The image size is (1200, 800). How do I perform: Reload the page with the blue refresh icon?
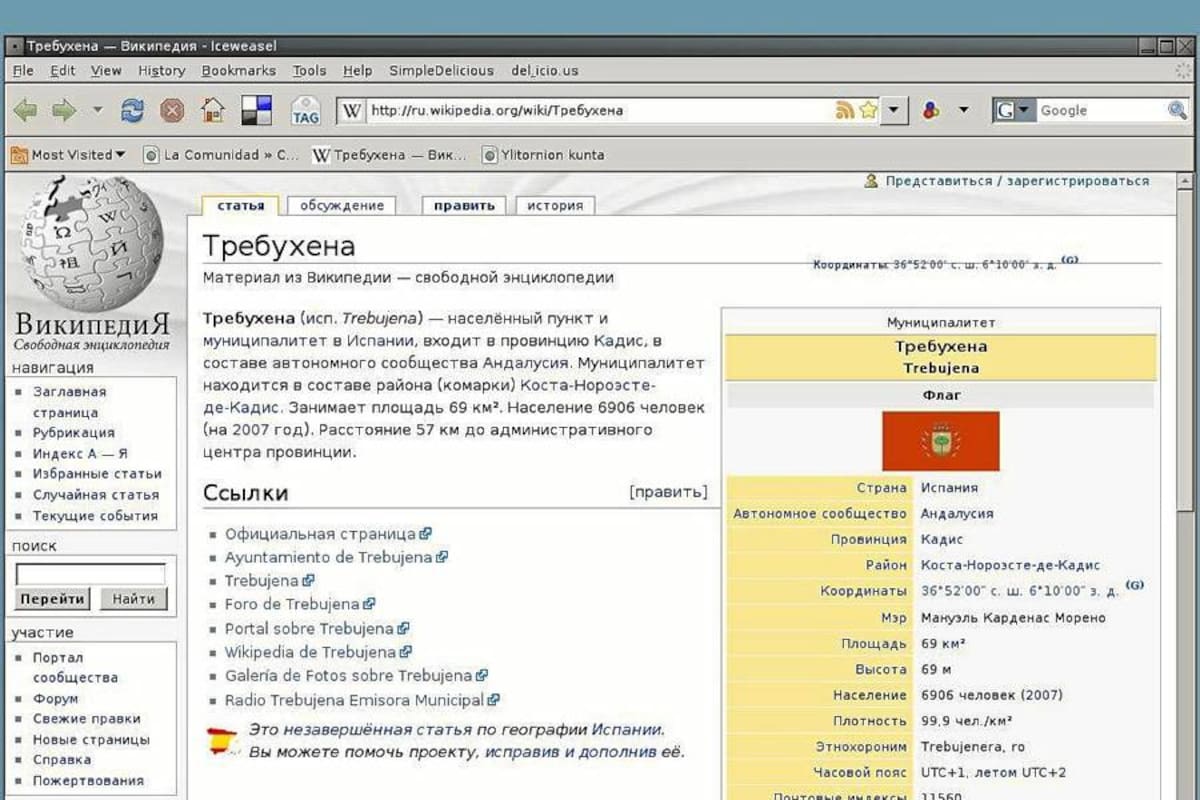(132, 110)
